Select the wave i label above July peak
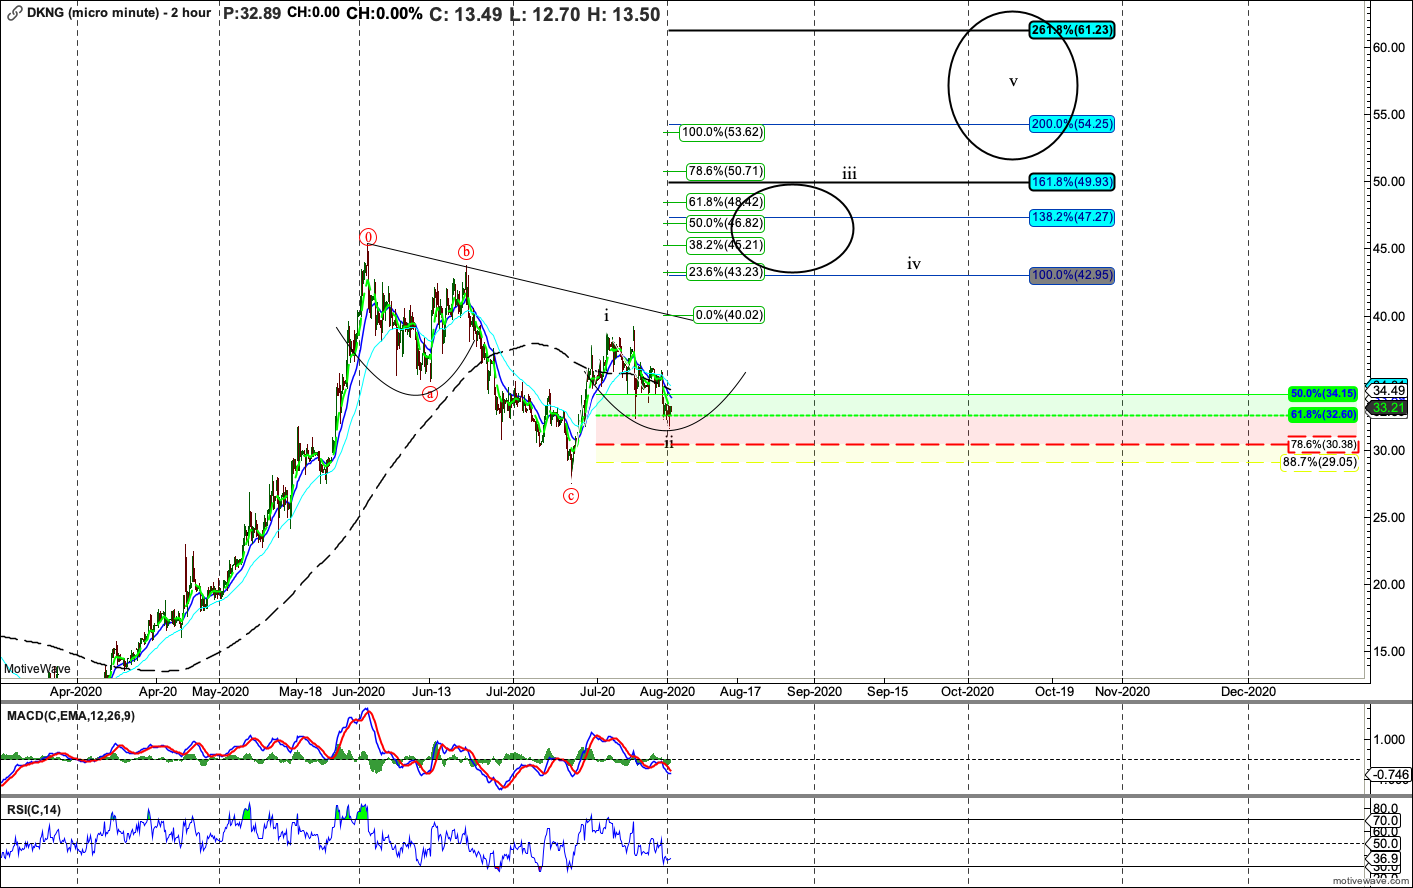 (x=606, y=316)
